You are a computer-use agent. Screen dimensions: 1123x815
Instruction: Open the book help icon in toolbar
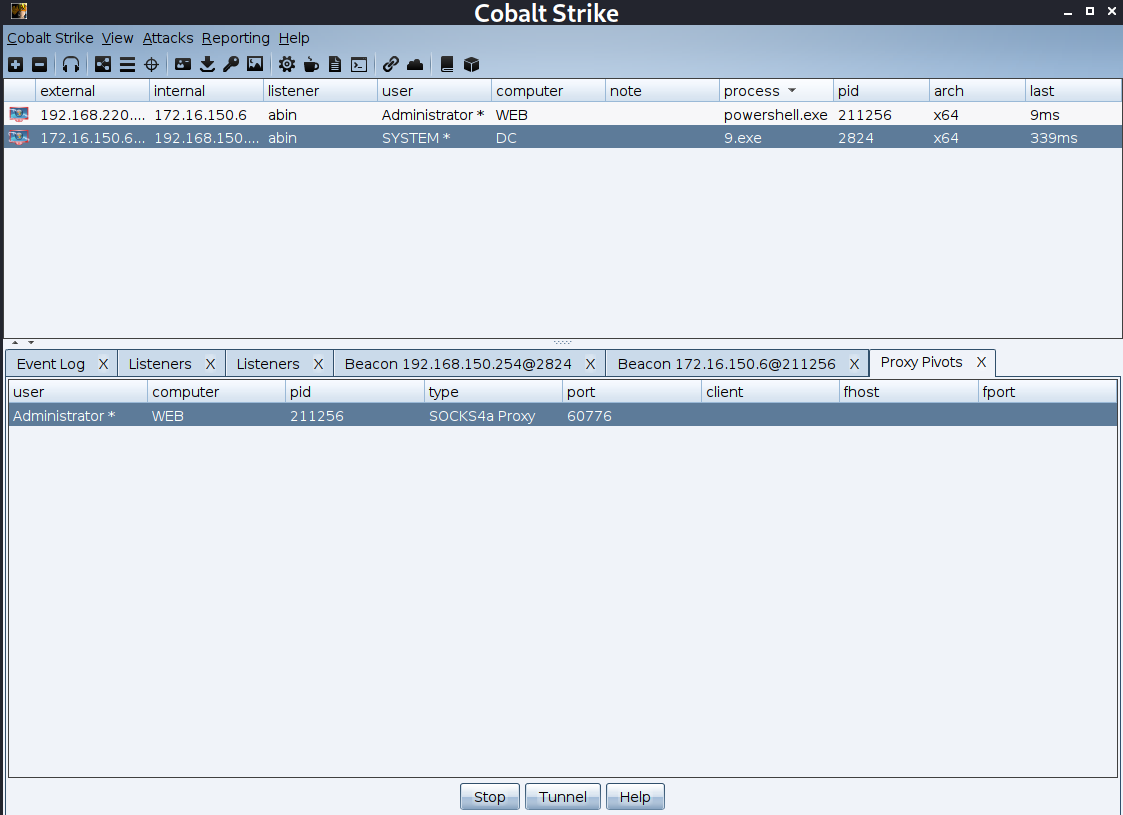coord(447,64)
